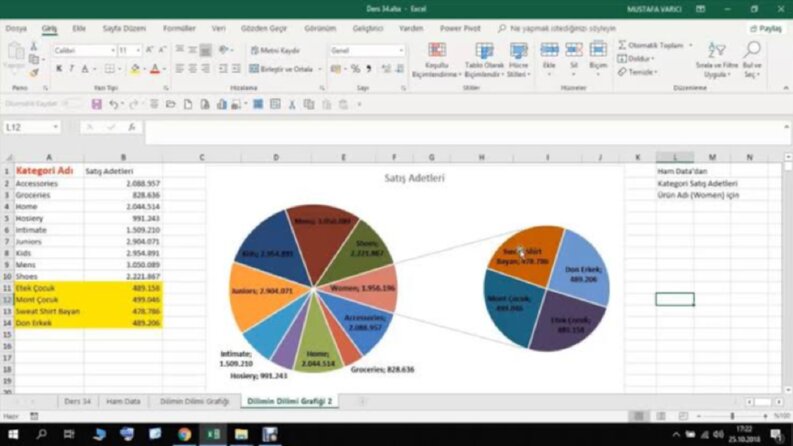
Task: Open the Ders 34 sheet tab
Action: pos(77,401)
